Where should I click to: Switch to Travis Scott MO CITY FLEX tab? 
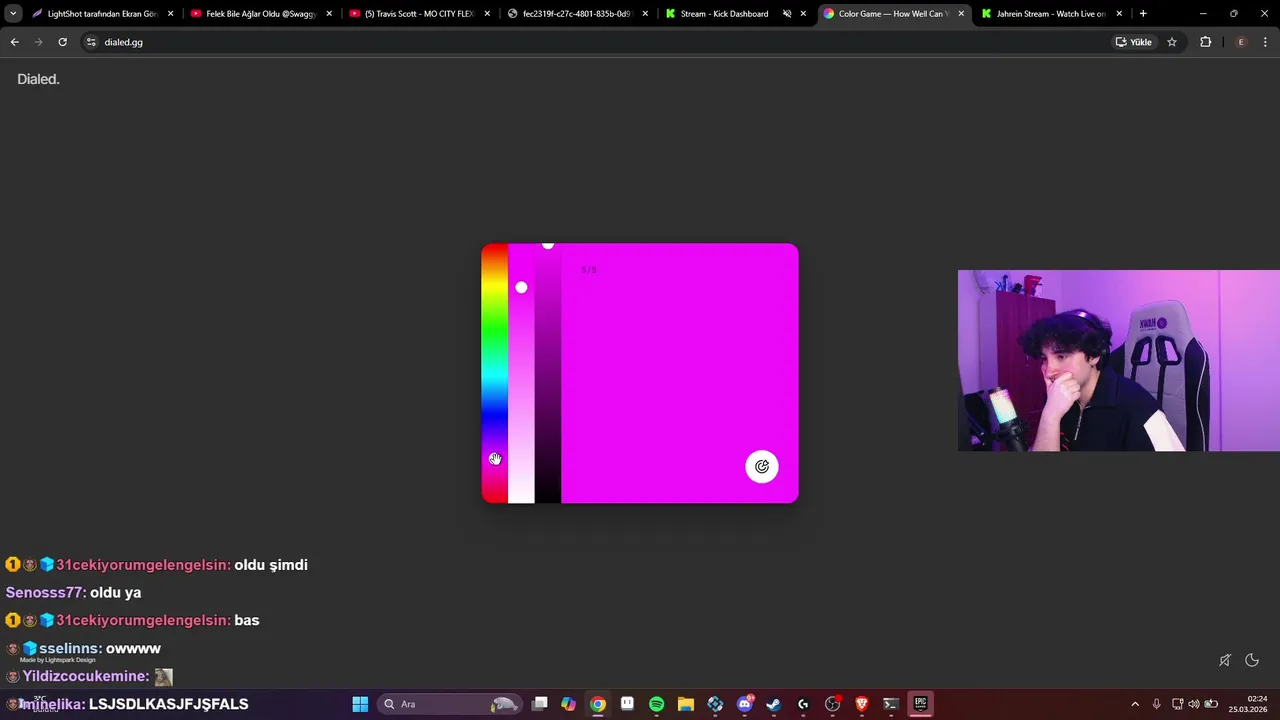coord(419,14)
